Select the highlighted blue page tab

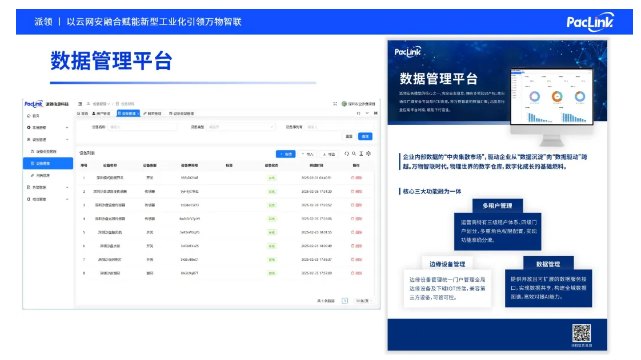pos(128,113)
